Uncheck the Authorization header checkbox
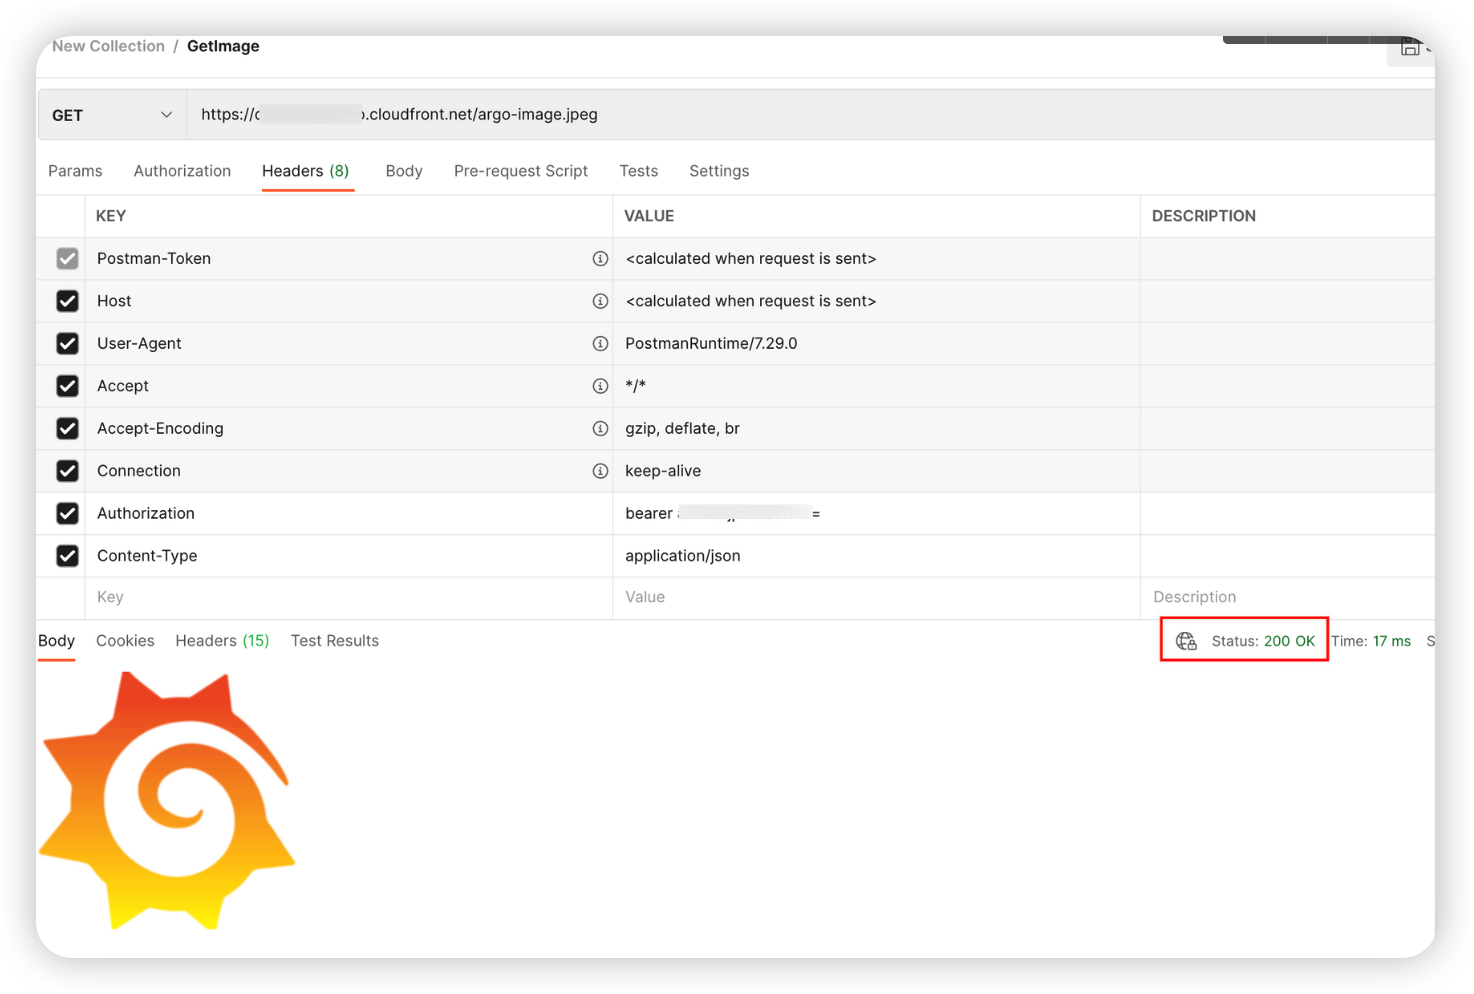The image size is (1474, 994). (67, 514)
